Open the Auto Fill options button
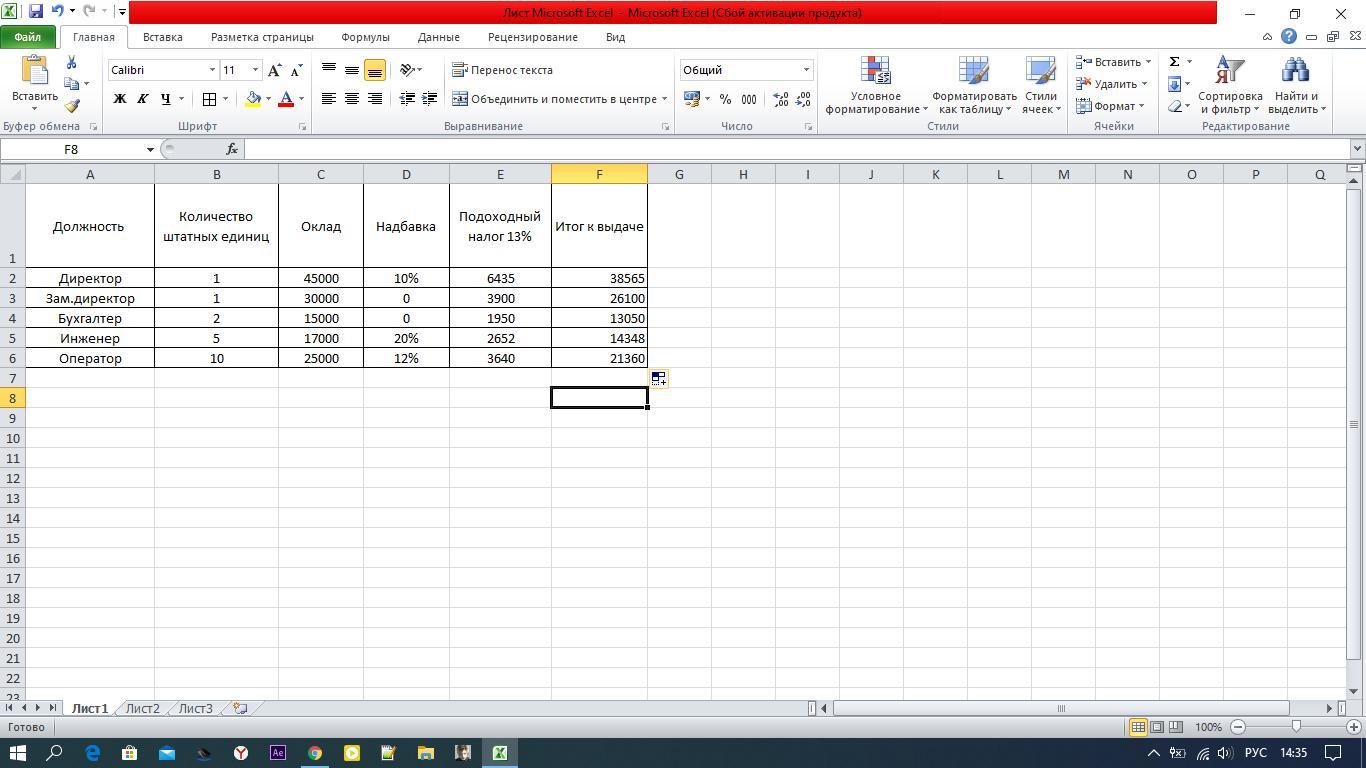Viewport: 1366px width, 768px height. click(x=659, y=379)
